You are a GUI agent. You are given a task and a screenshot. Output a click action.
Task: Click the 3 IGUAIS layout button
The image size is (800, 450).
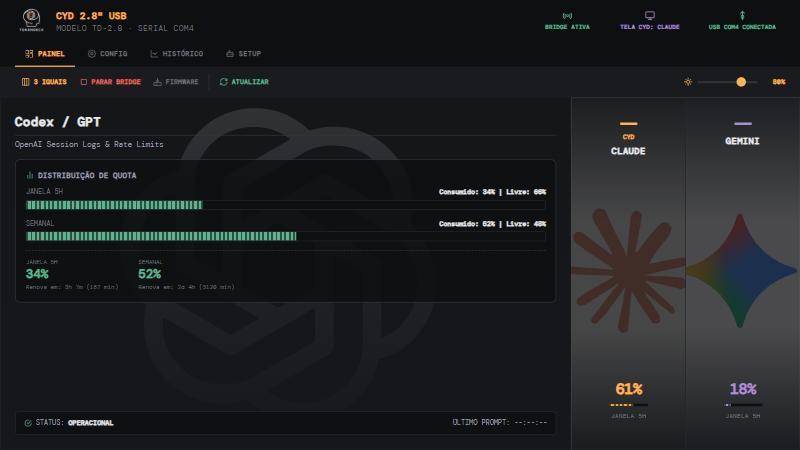click(x=44, y=82)
